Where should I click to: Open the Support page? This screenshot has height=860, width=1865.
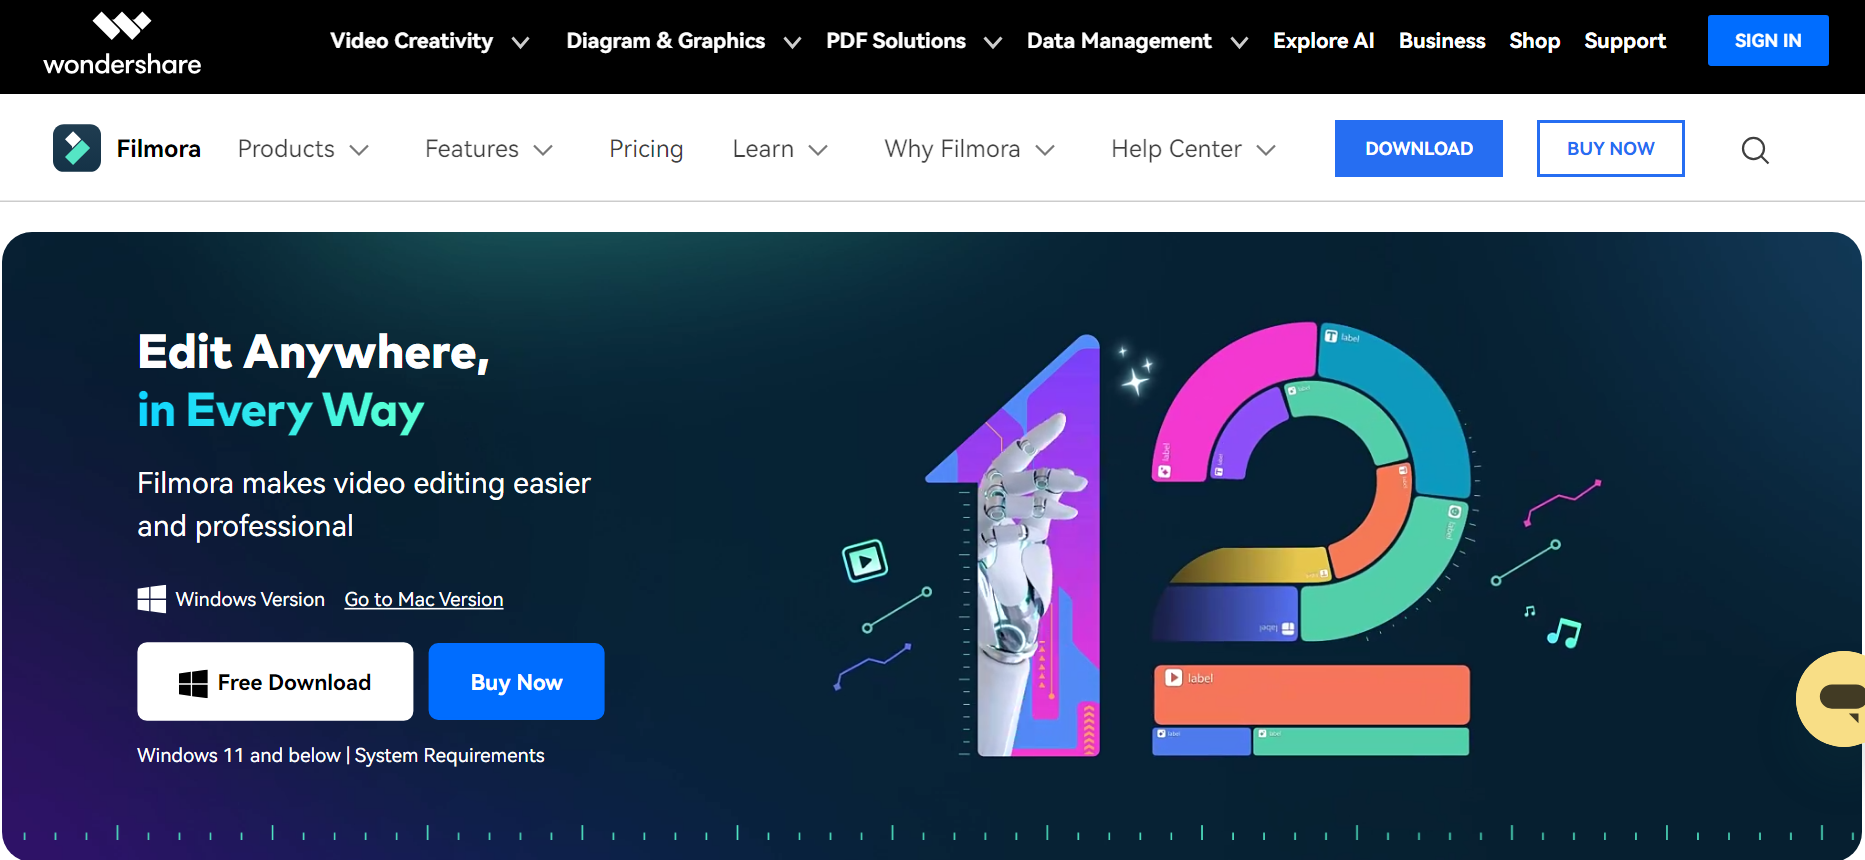point(1625,41)
